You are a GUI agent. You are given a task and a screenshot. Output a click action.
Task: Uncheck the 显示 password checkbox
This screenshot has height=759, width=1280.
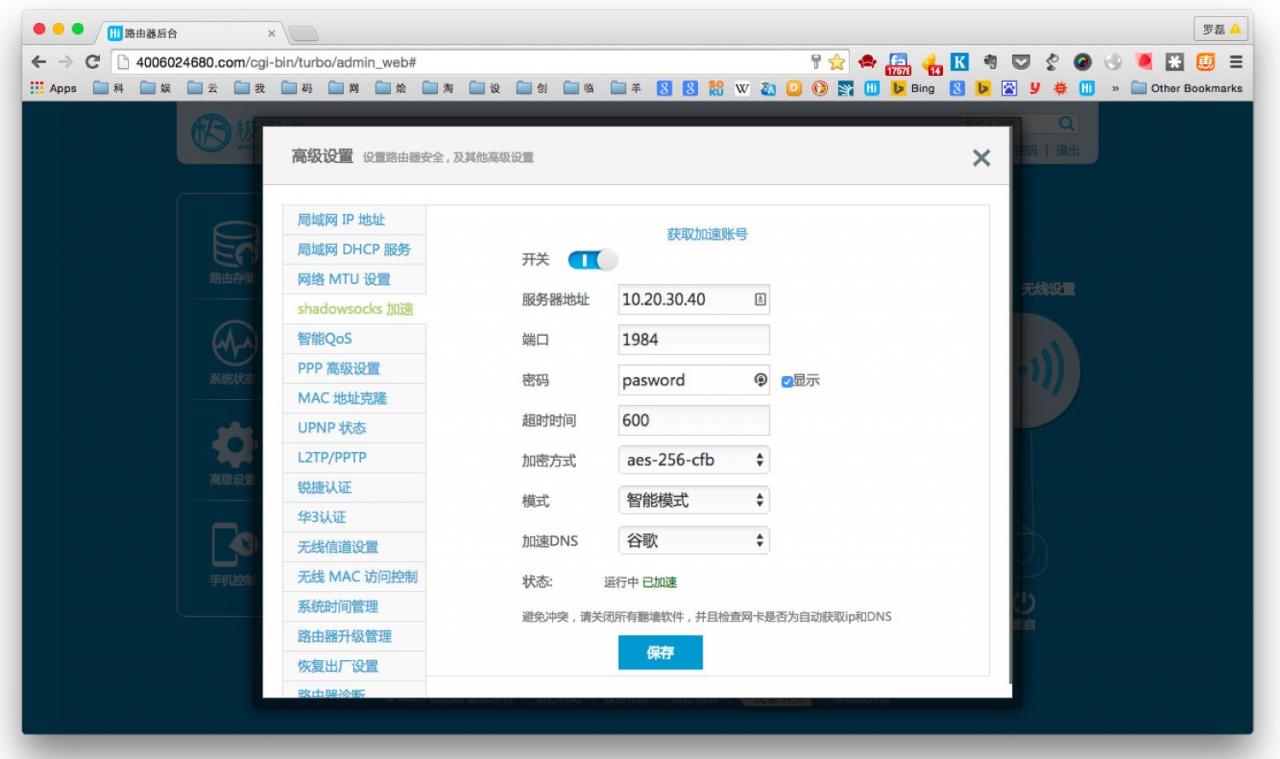pyautogui.click(x=787, y=381)
